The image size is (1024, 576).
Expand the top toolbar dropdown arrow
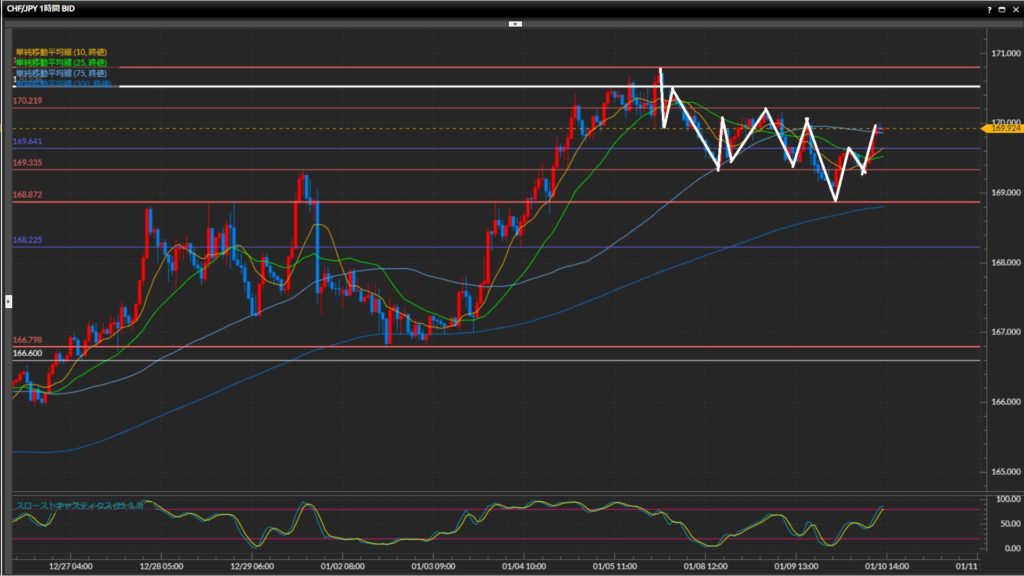coord(512,23)
